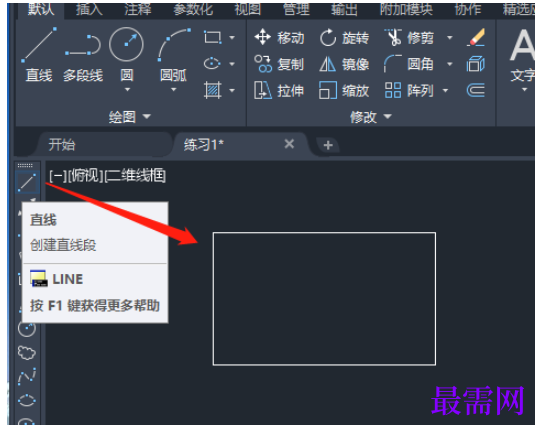Expand the 绘图 draw panel
The image size is (543, 432).
click(x=130, y=117)
